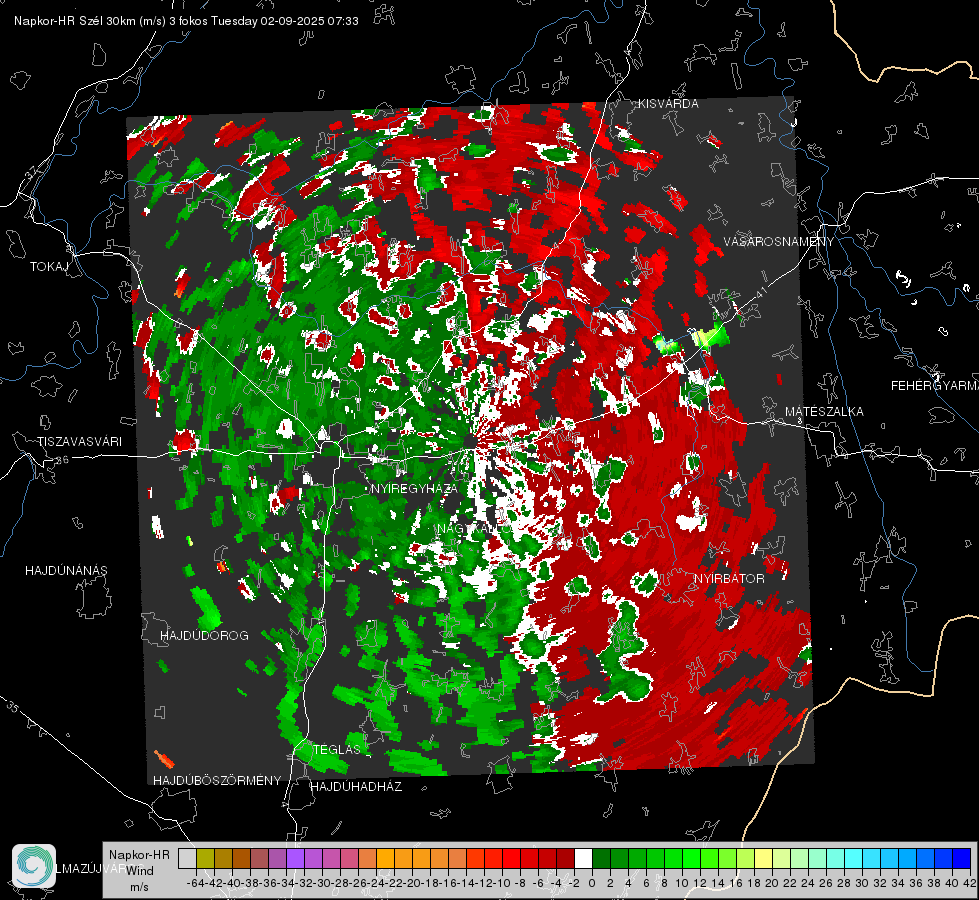Viewport: 979px width, 900px height.
Task: Click the HAJDÚDOROG label
Action: coord(204,636)
